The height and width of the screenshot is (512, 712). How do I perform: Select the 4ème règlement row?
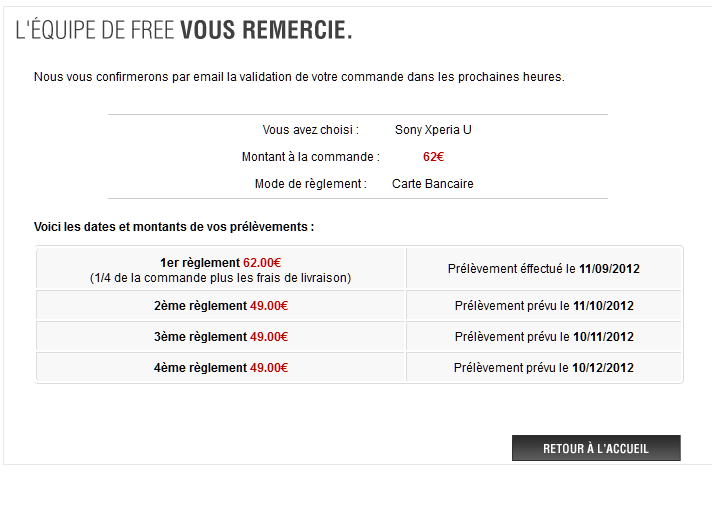pos(220,368)
